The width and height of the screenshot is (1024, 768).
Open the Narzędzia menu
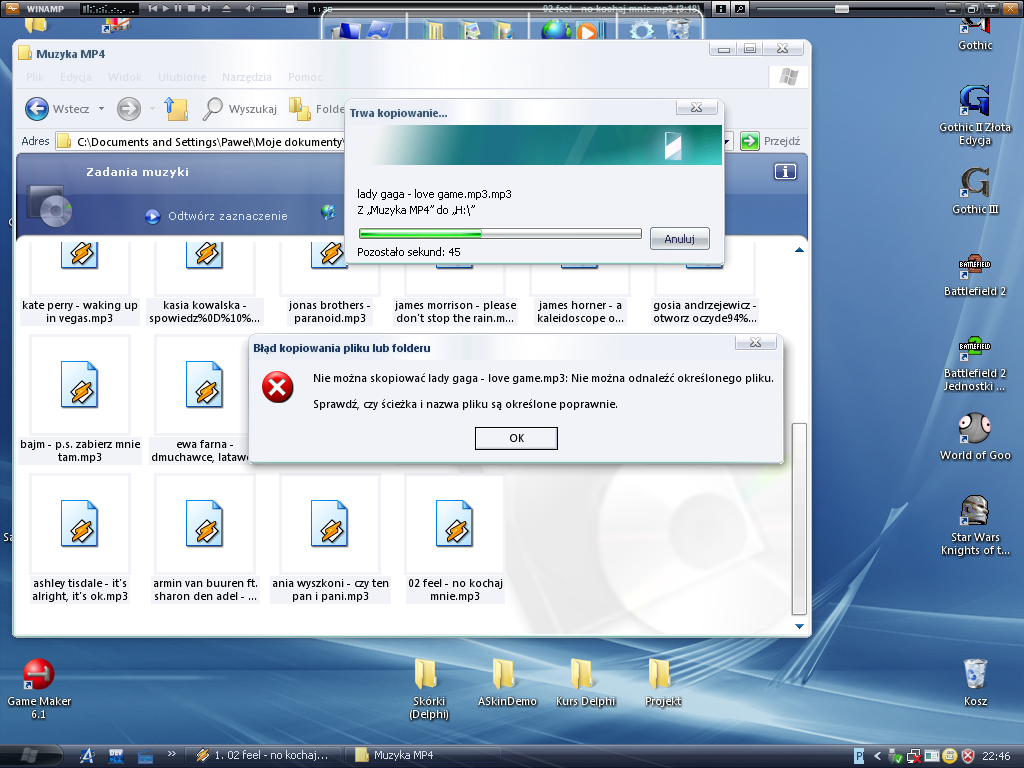pos(247,77)
